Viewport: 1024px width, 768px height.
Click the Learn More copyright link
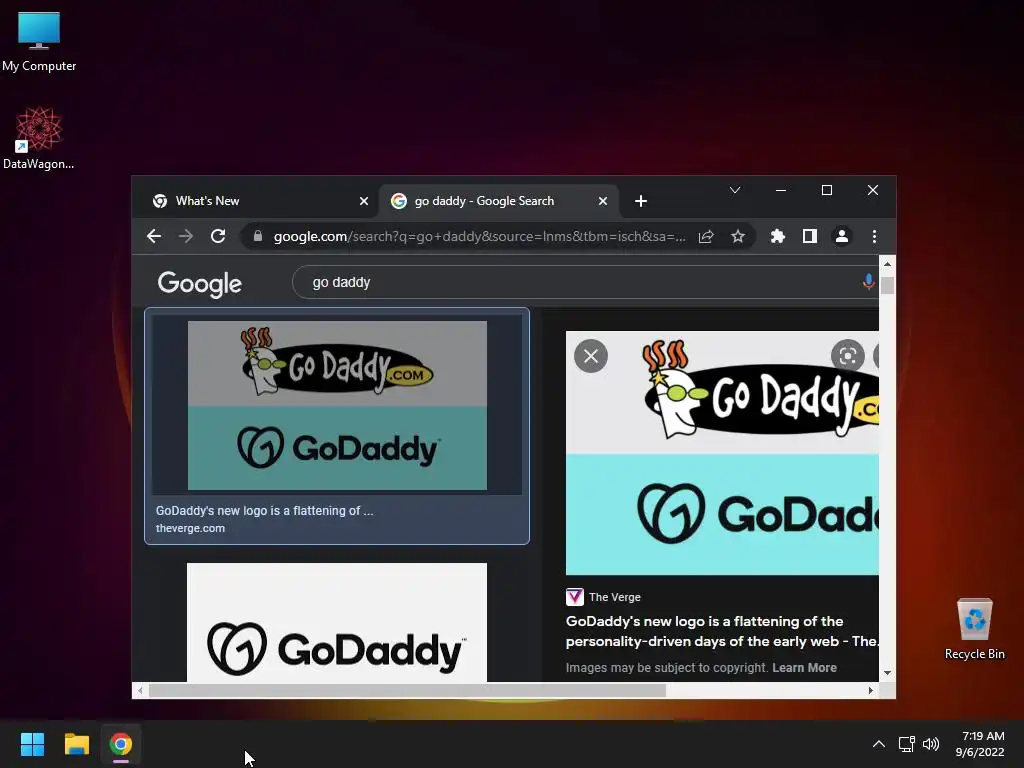pyautogui.click(x=805, y=667)
